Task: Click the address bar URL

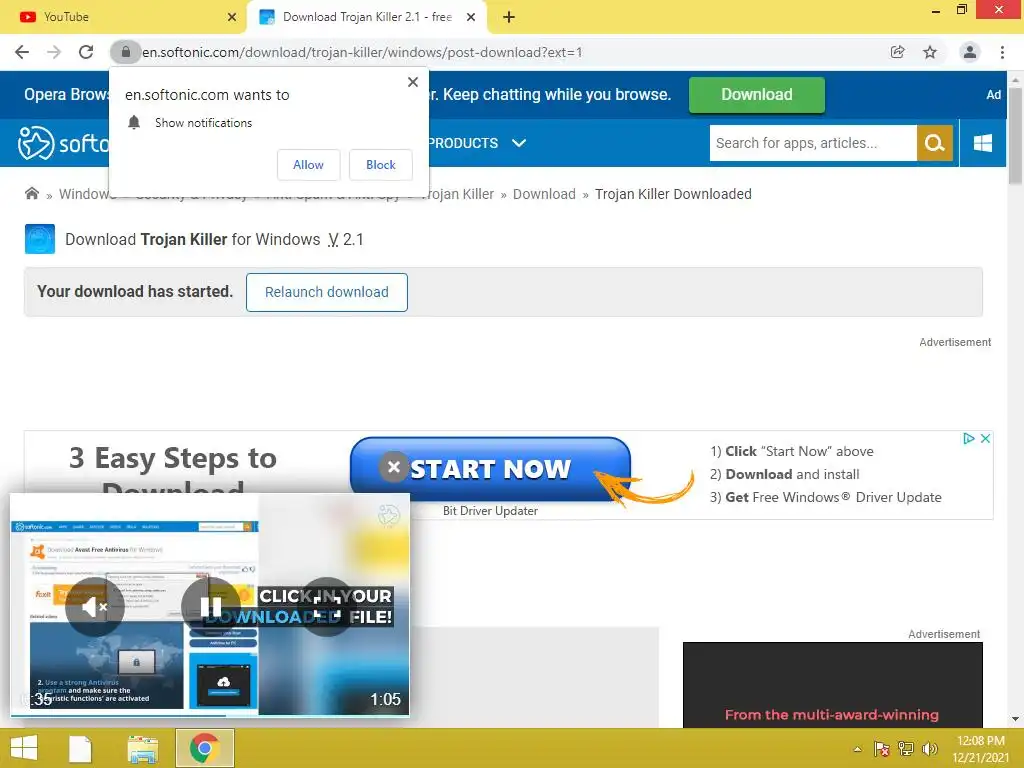Action: coord(362,52)
